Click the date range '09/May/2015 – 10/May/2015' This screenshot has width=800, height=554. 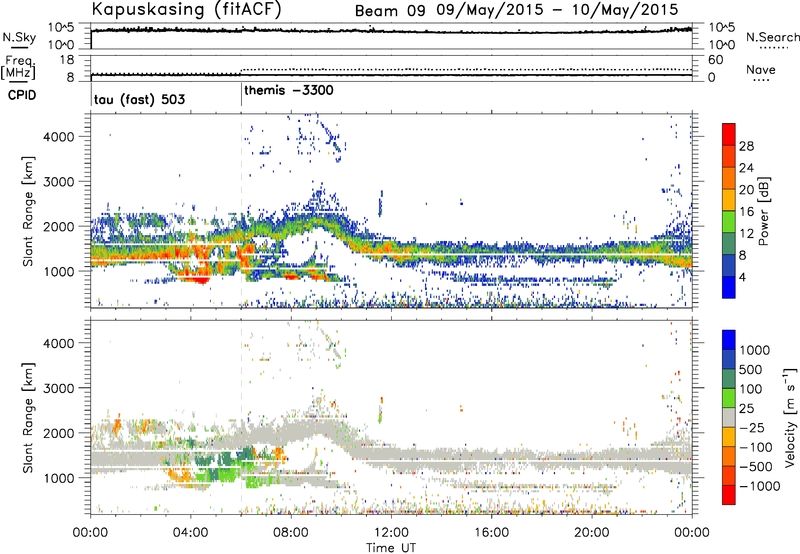tap(558, 10)
